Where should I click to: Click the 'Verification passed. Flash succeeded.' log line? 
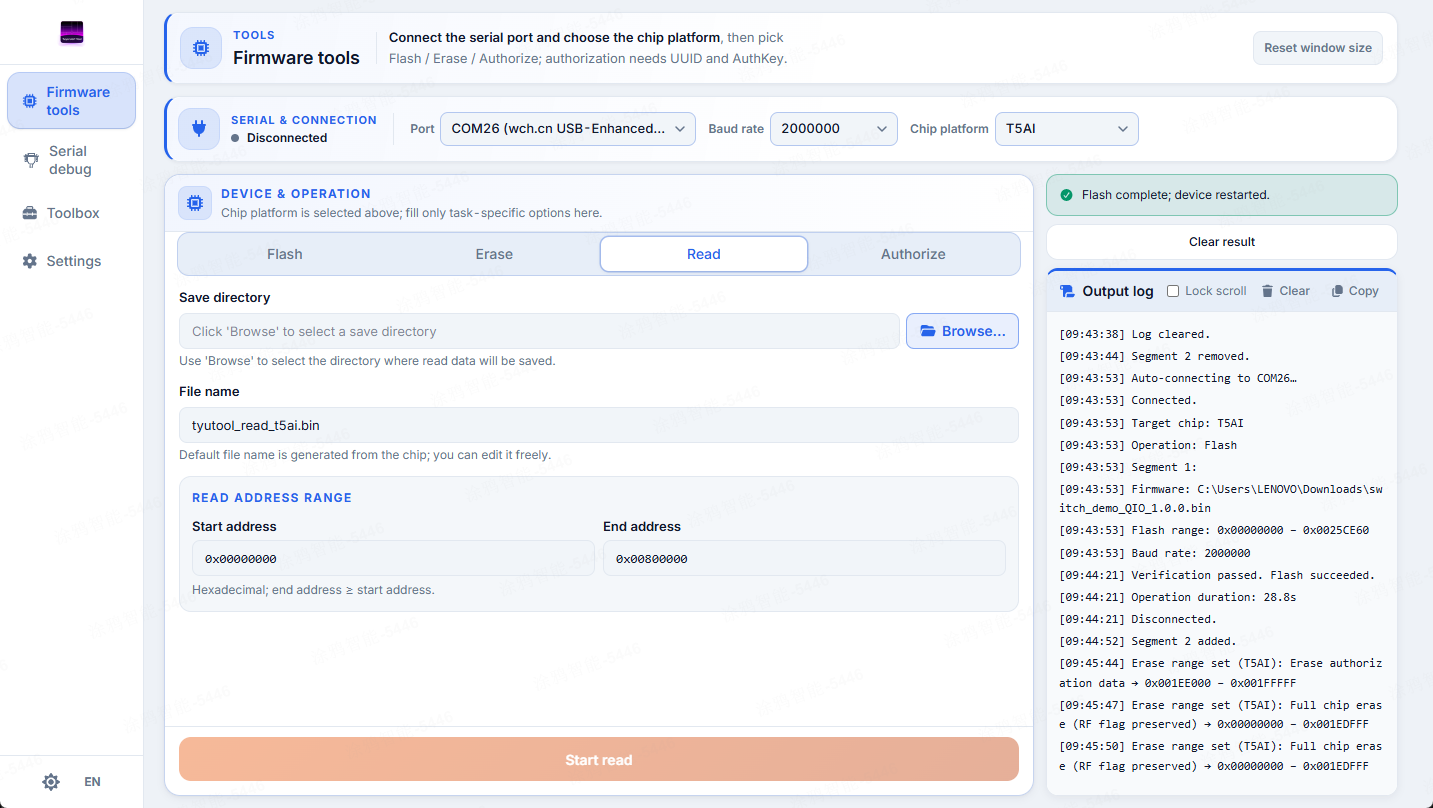(1217, 575)
